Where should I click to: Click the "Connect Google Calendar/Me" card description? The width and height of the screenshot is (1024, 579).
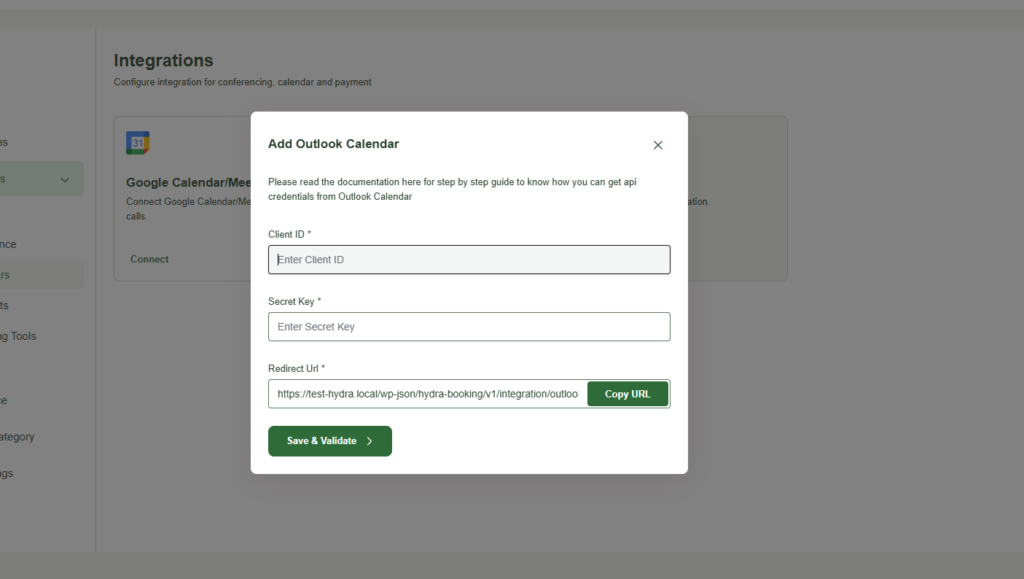[188, 209]
